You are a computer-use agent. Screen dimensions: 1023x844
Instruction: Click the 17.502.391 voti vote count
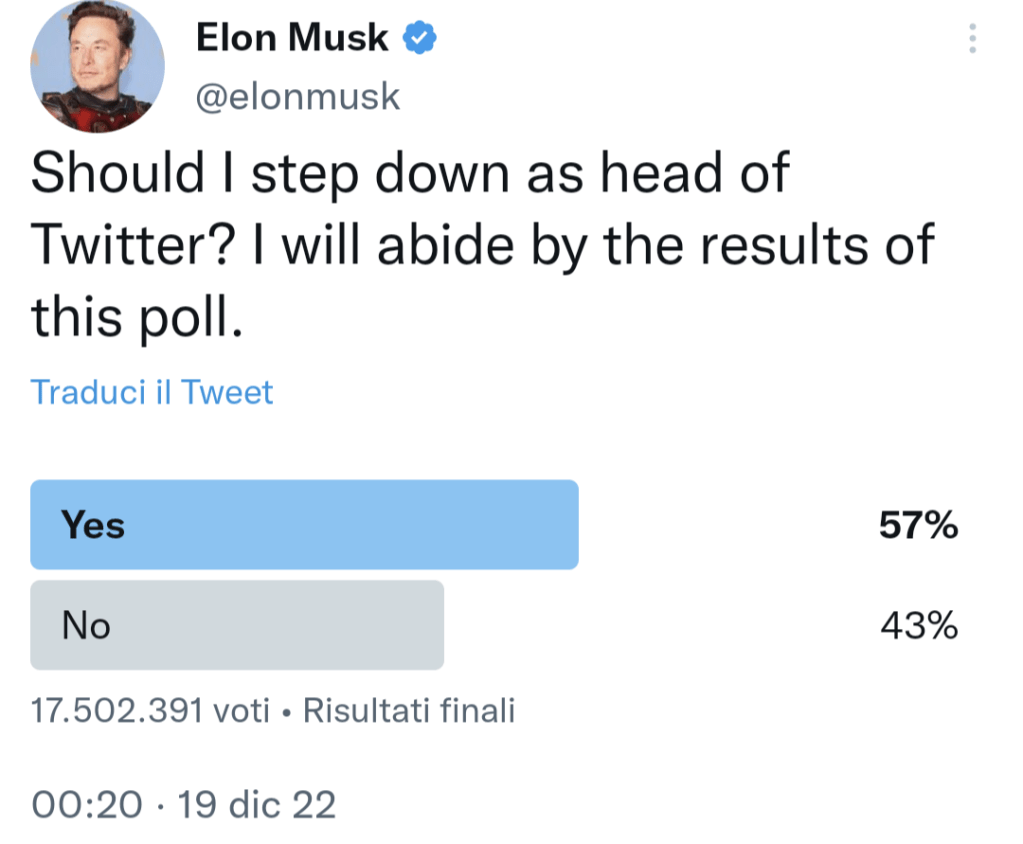tap(150, 711)
